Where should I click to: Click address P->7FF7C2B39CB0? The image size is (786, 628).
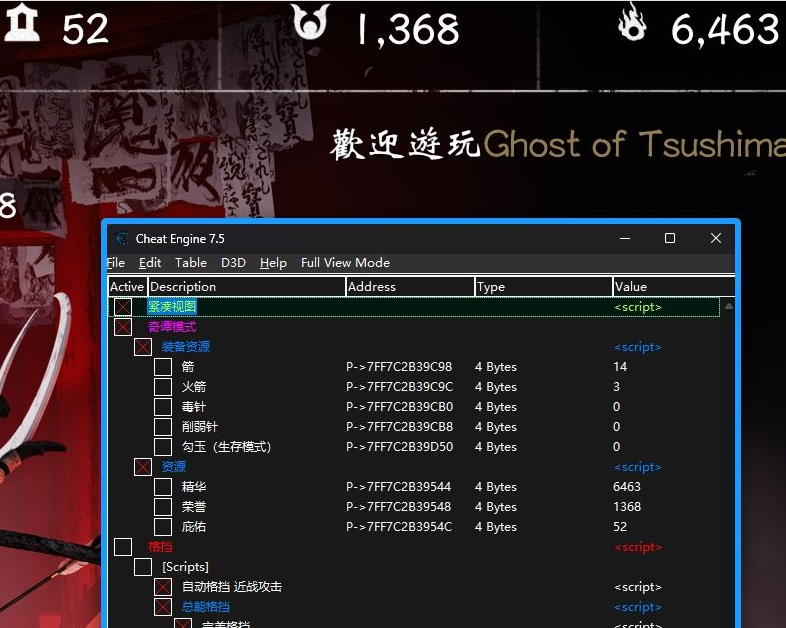pos(399,407)
